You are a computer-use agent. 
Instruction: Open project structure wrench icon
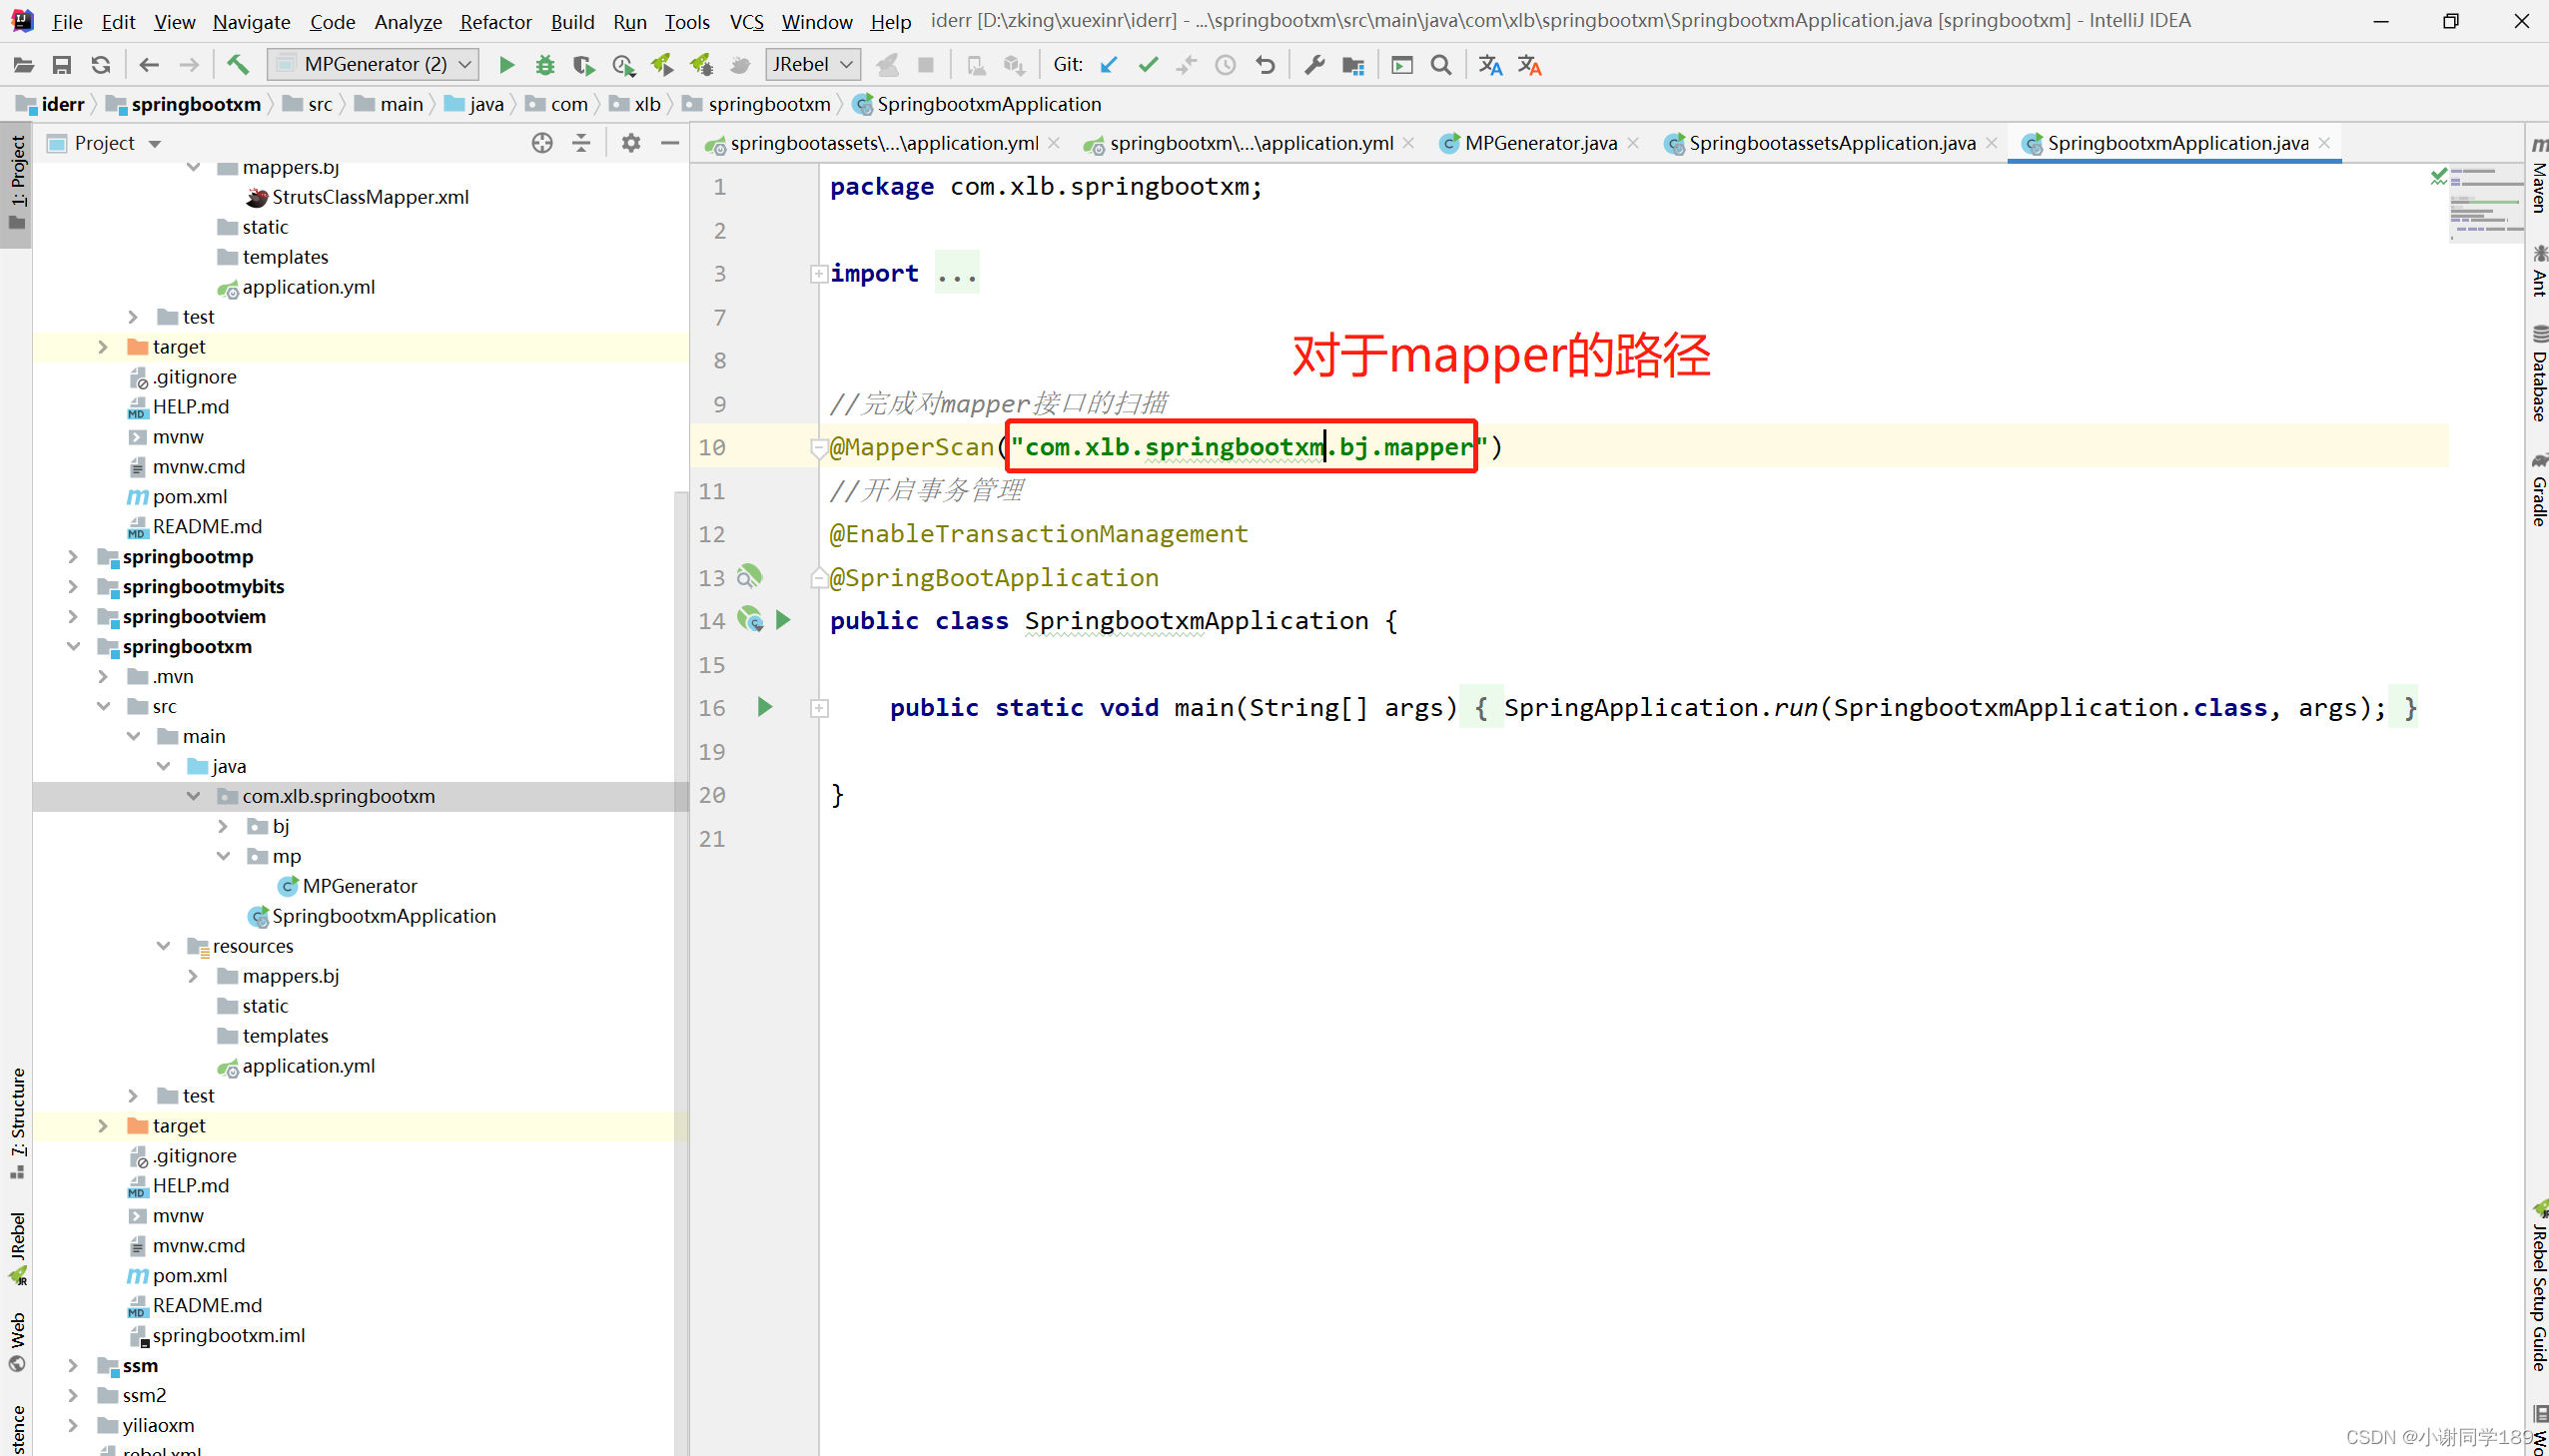coord(1314,65)
